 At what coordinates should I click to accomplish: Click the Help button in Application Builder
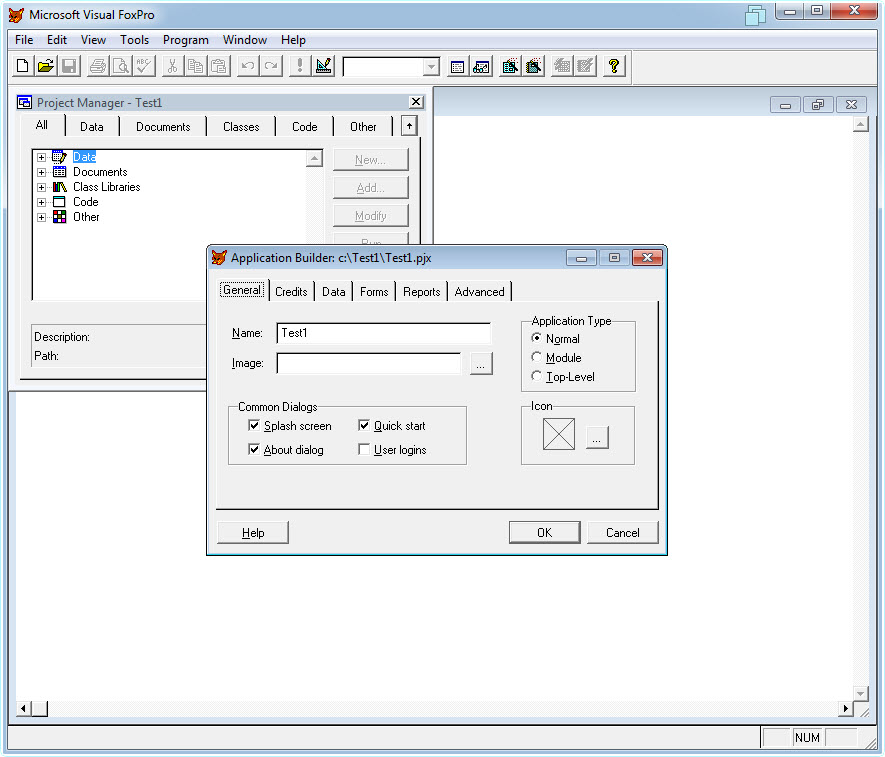coord(253,532)
